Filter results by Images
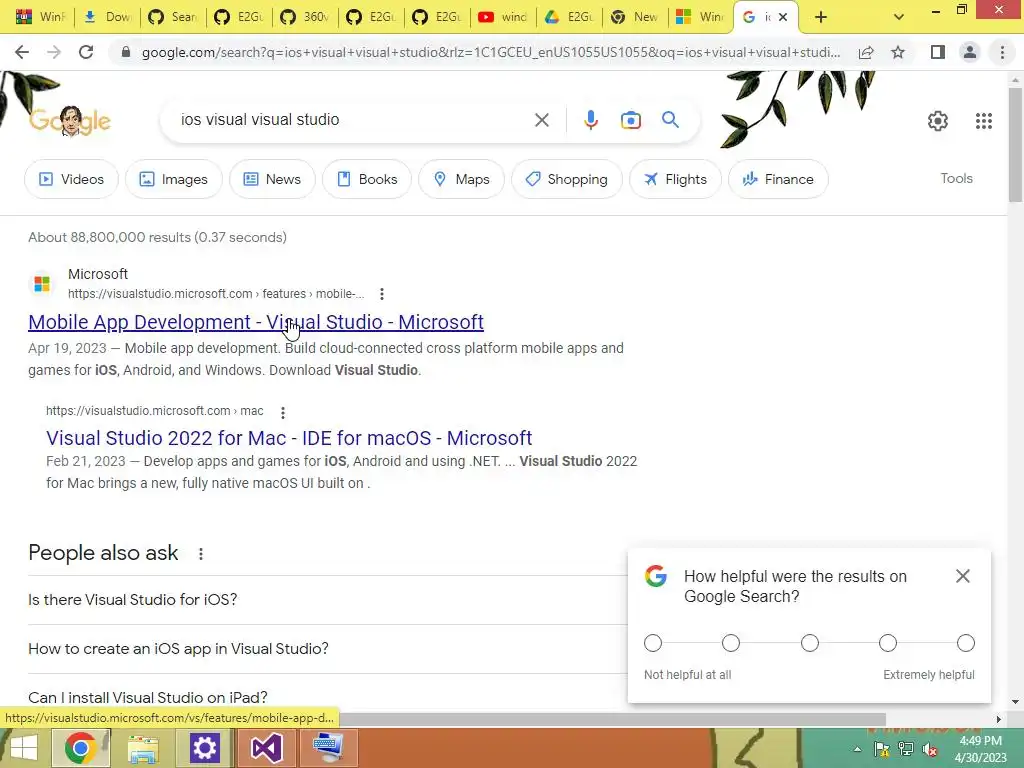The image size is (1024, 768). coord(174,179)
